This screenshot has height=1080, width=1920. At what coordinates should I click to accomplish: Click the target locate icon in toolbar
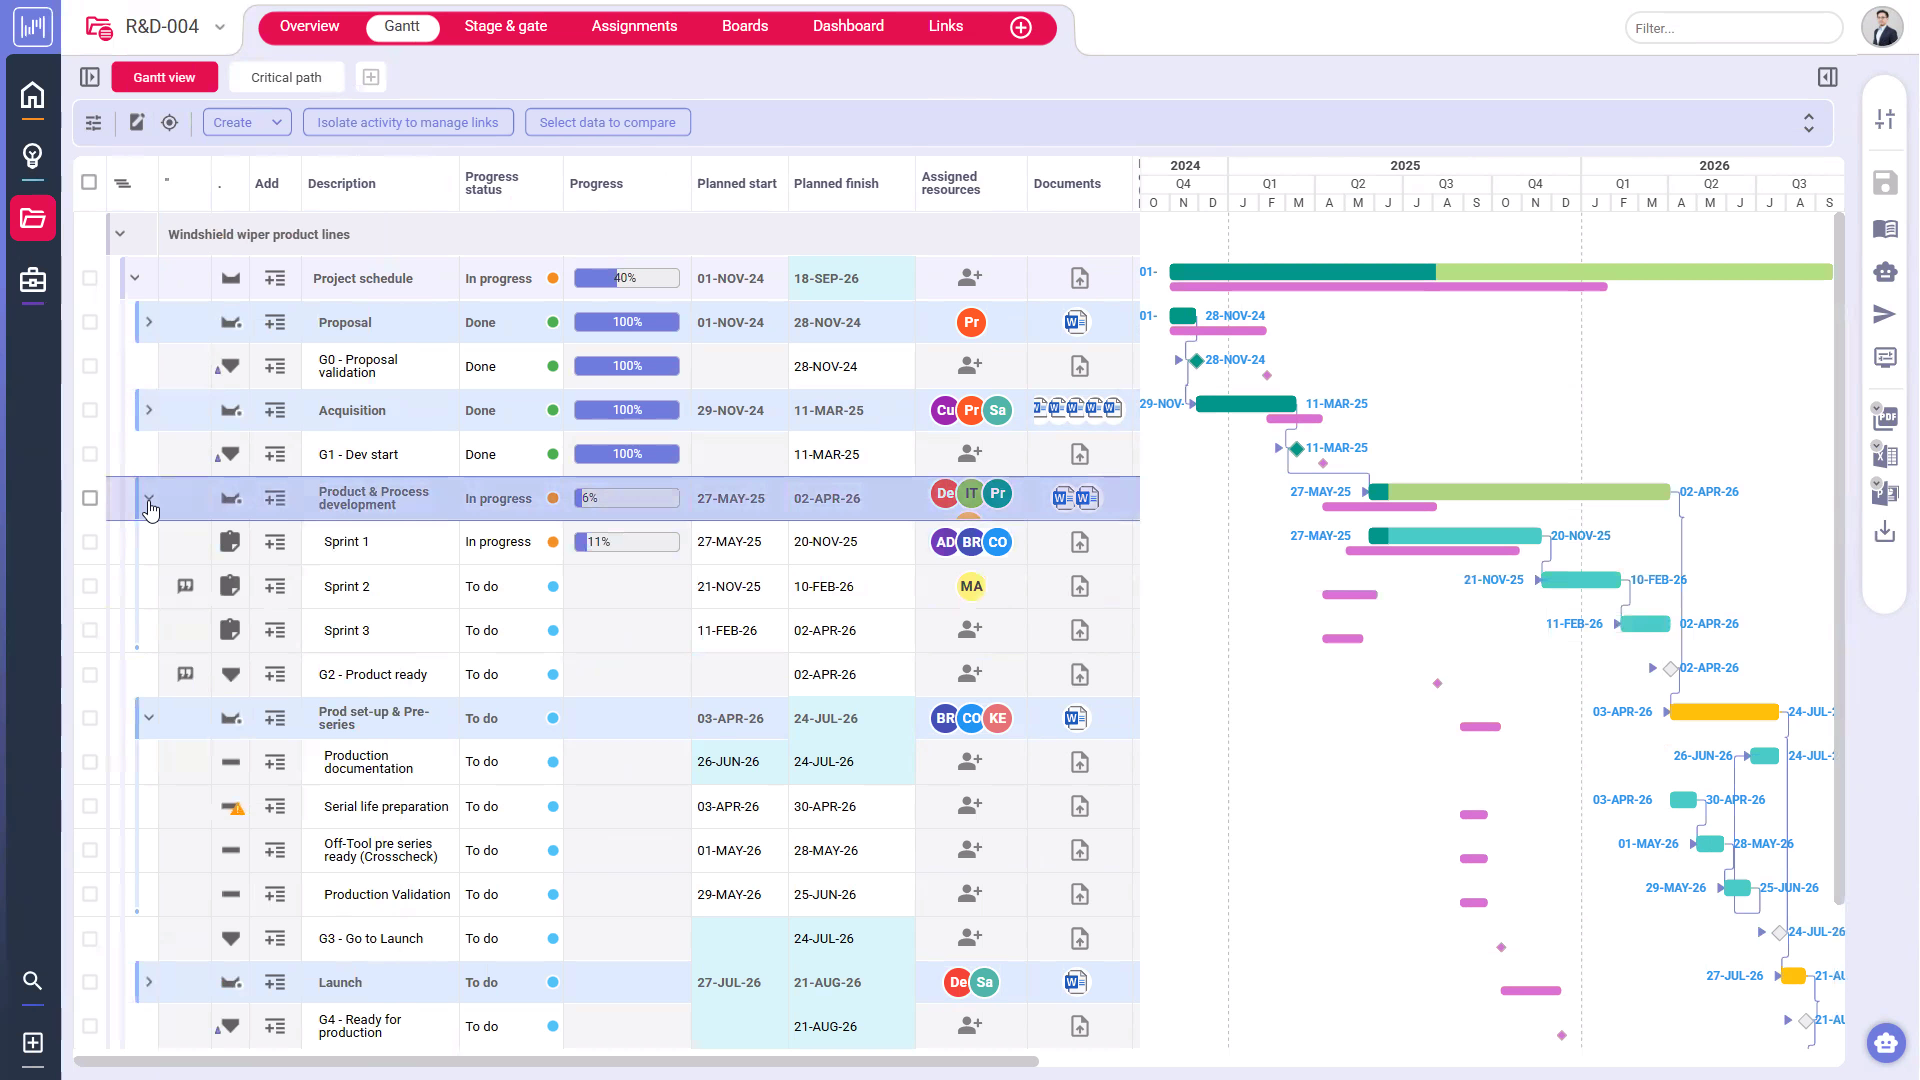[x=169, y=122]
